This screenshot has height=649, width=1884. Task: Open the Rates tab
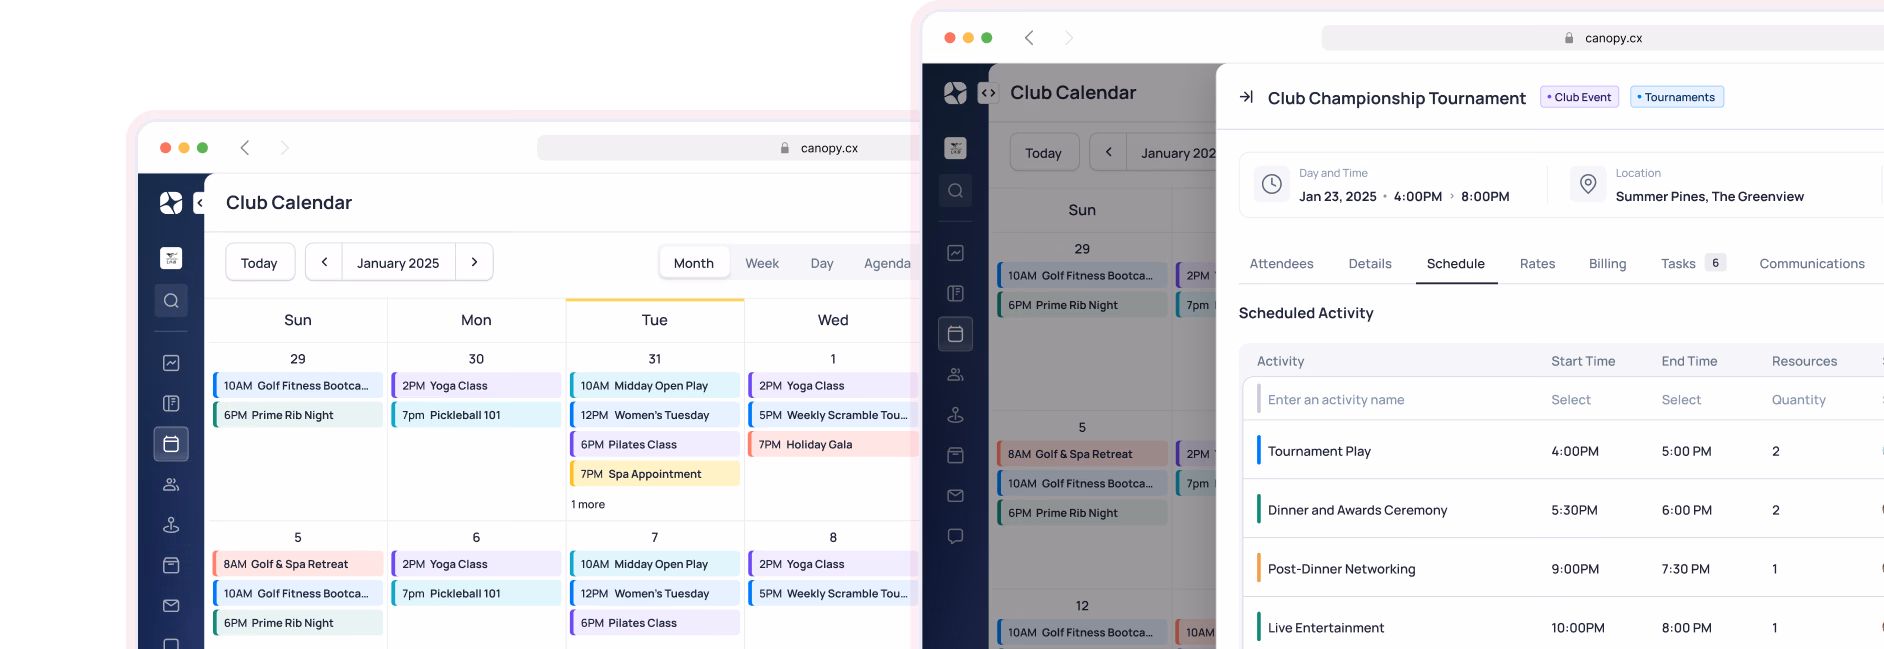(x=1537, y=264)
